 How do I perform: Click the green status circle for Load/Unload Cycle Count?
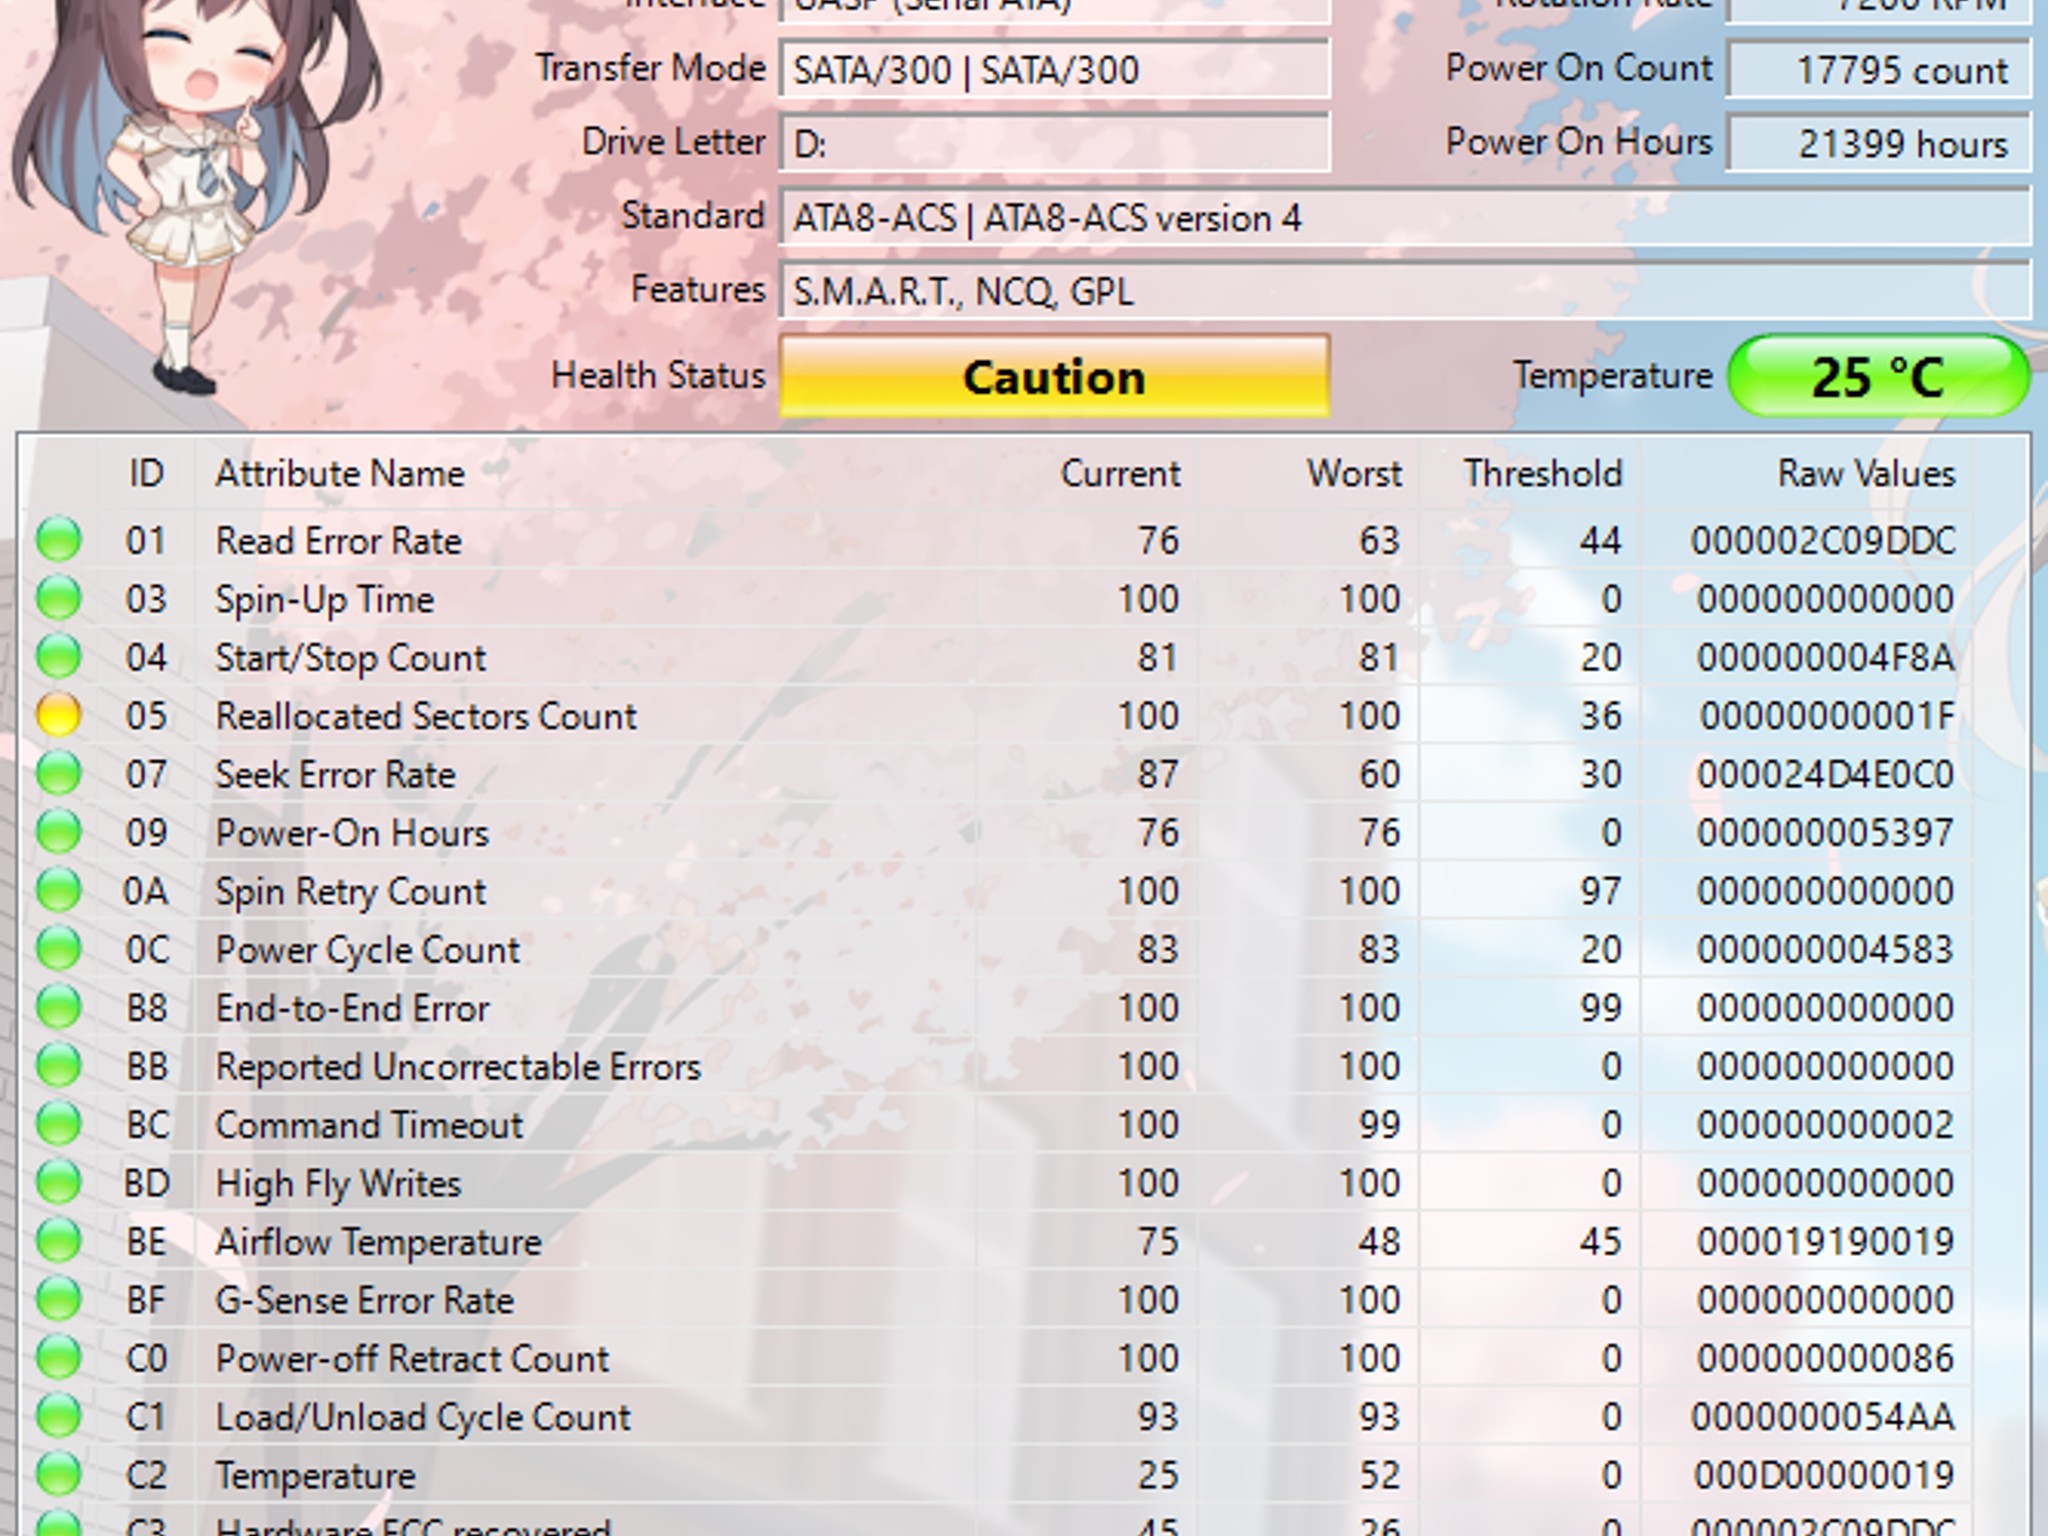click(x=59, y=1416)
